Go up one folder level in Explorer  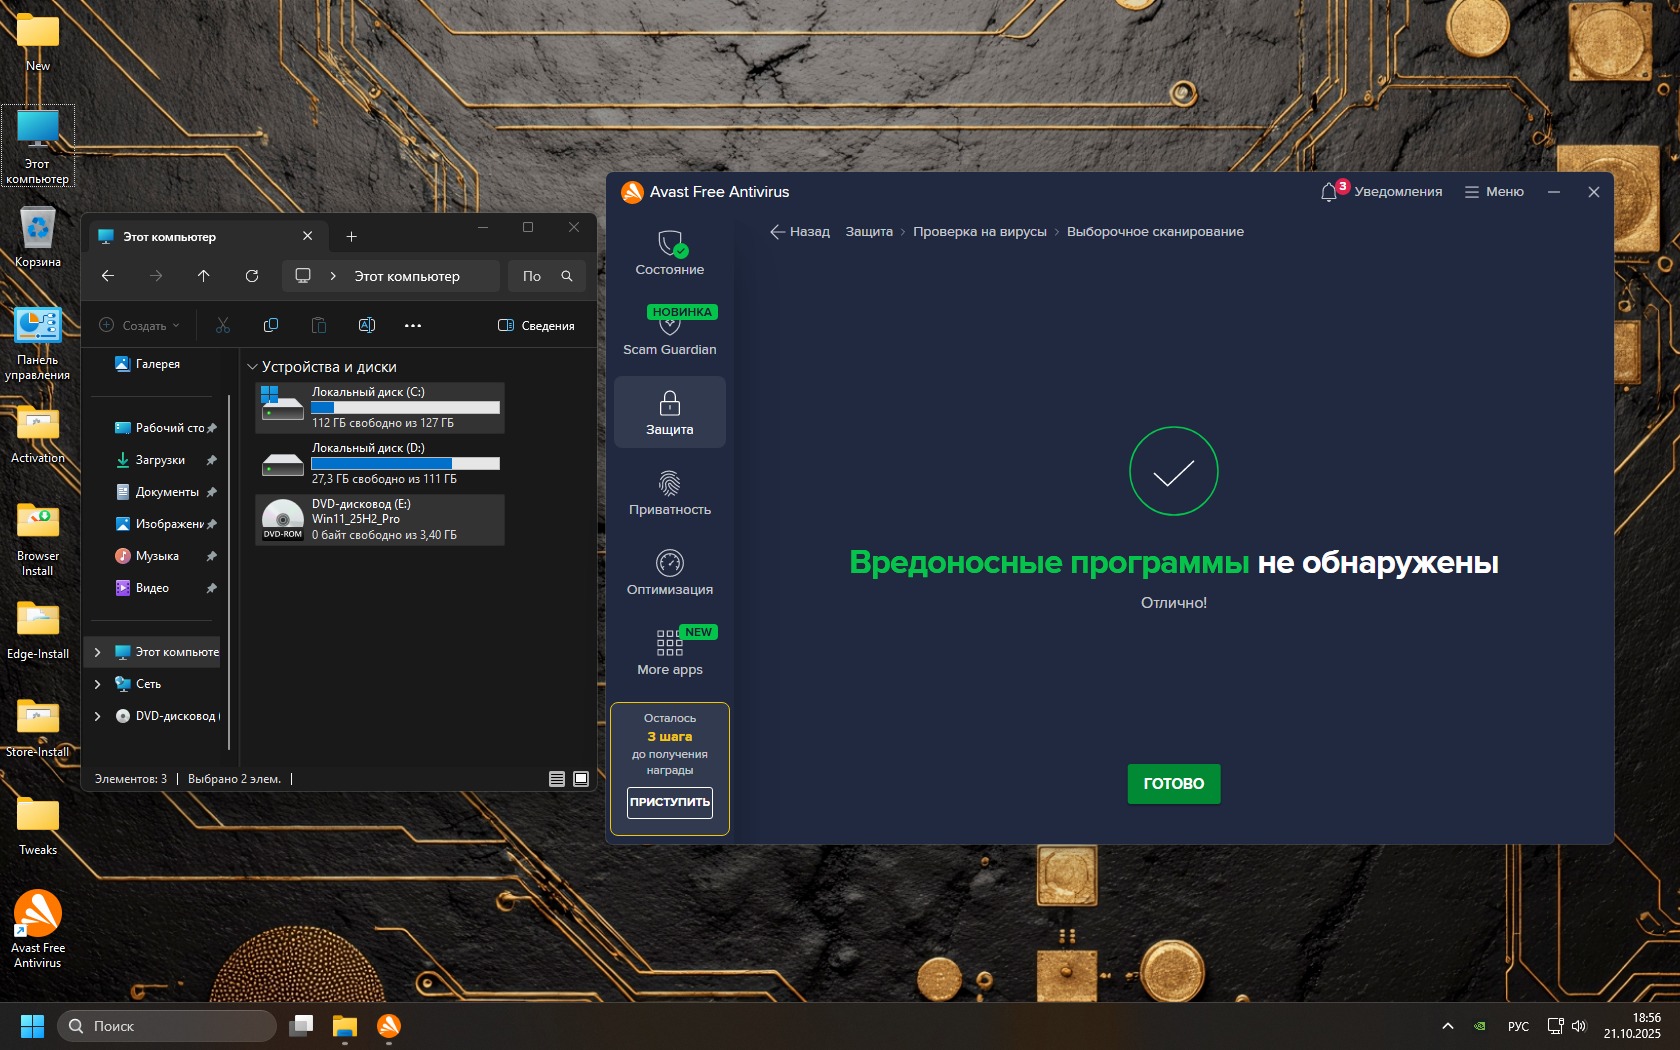pyautogui.click(x=204, y=276)
